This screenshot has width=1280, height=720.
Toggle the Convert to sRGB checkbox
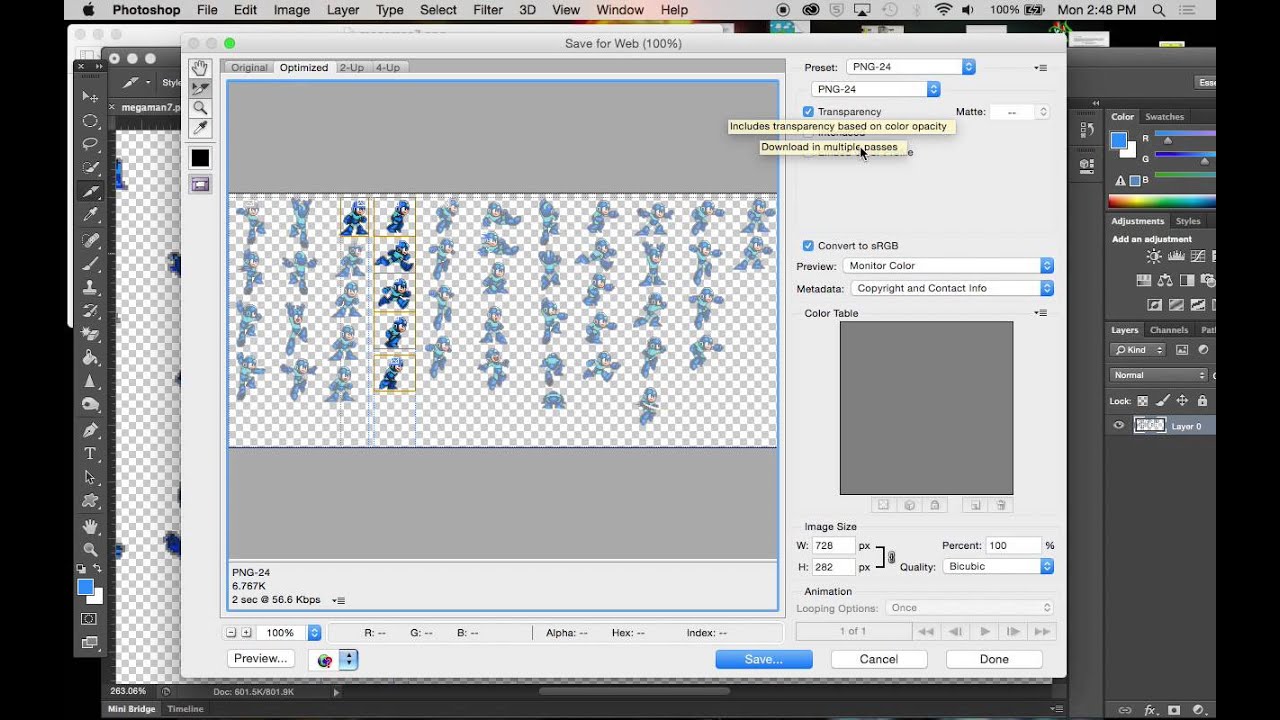pos(808,246)
